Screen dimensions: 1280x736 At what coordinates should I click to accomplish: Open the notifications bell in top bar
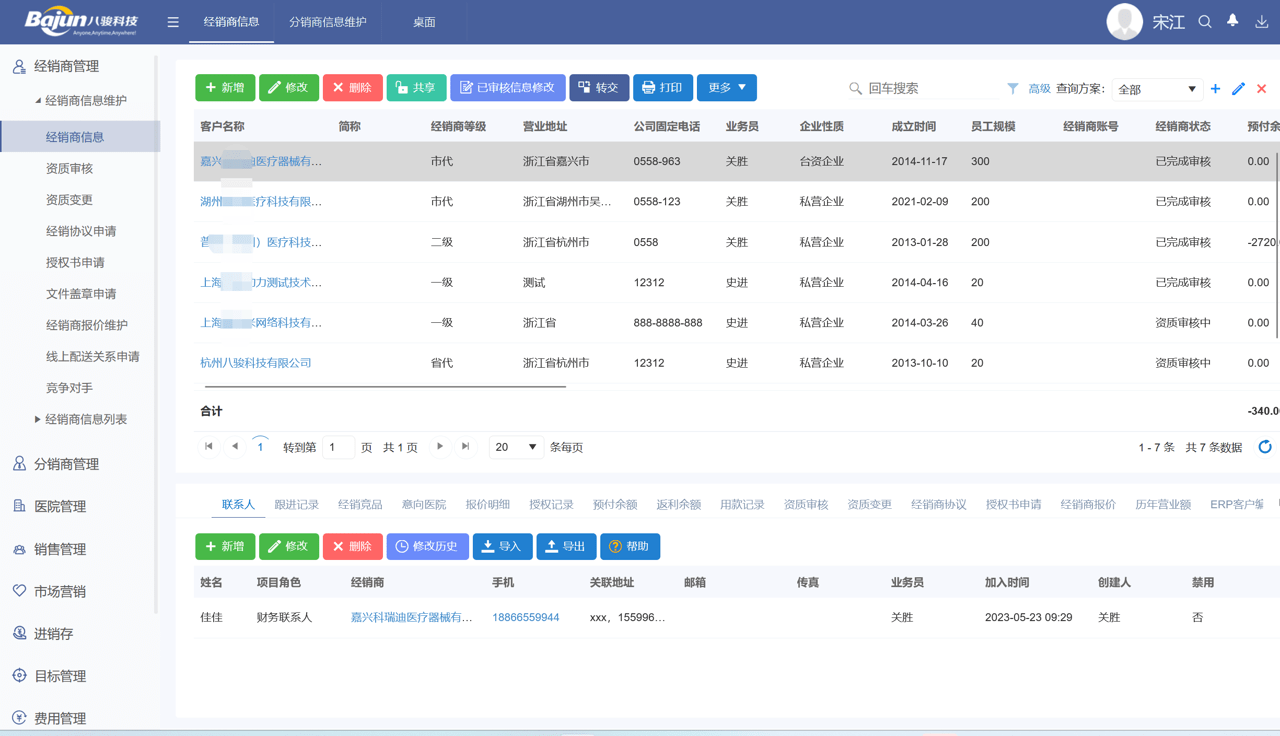coord(1232,20)
